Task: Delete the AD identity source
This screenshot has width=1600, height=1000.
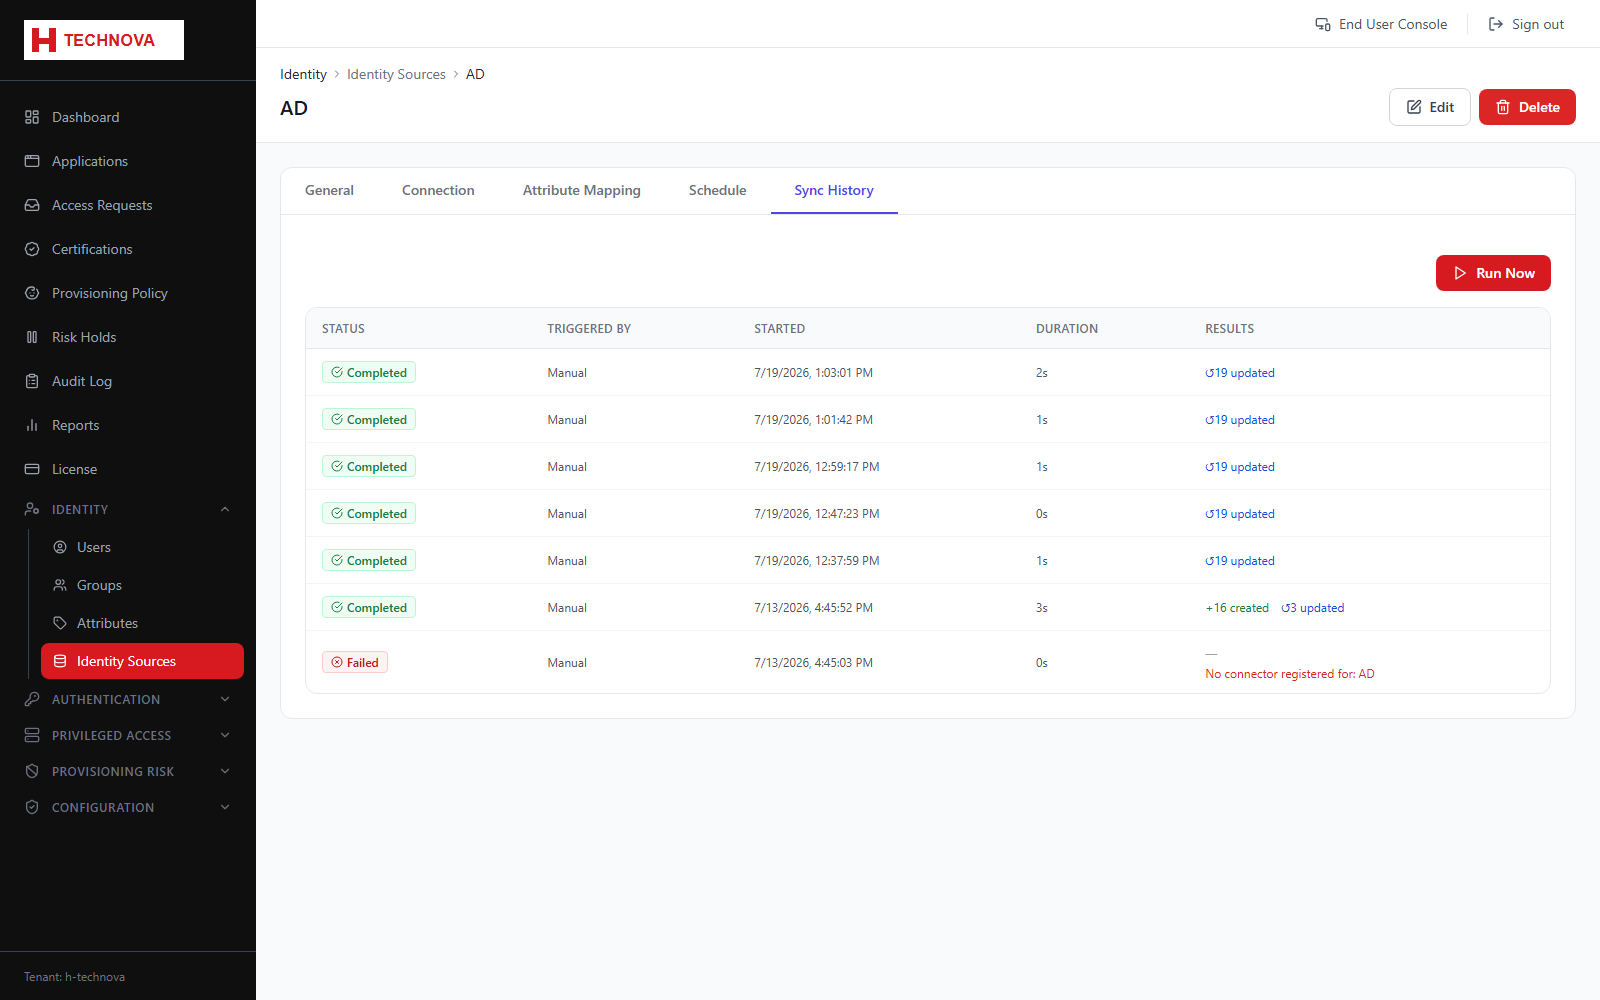Action: (x=1527, y=107)
